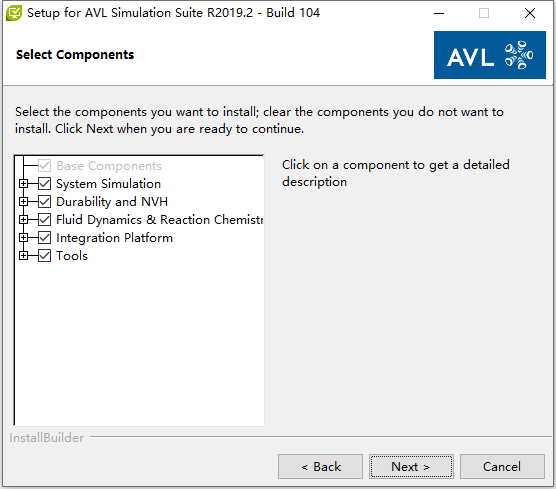Viewport: 556px width, 489px height.
Task: Expand the Integration Platform node
Action: point(23,238)
